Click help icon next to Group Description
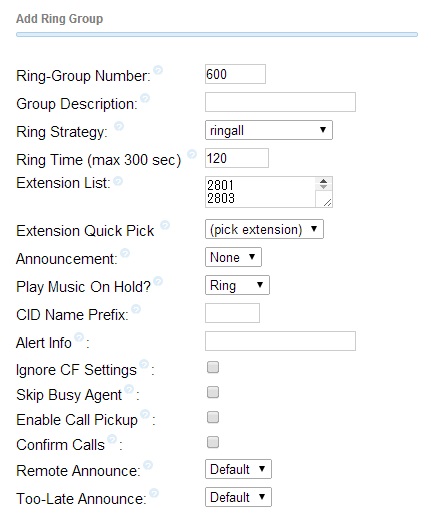Image resolution: width=431 pixels, height=518 pixels. point(145,98)
